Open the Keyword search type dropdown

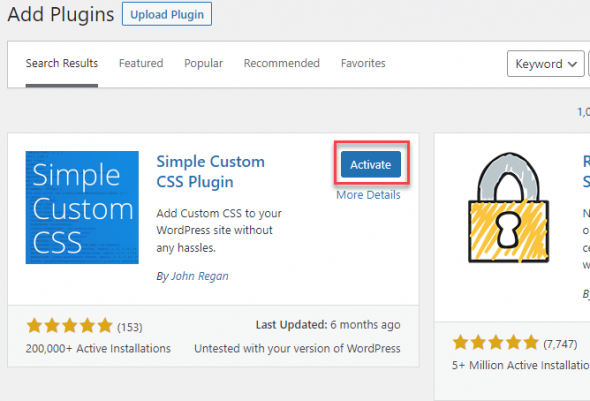pyautogui.click(x=545, y=64)
